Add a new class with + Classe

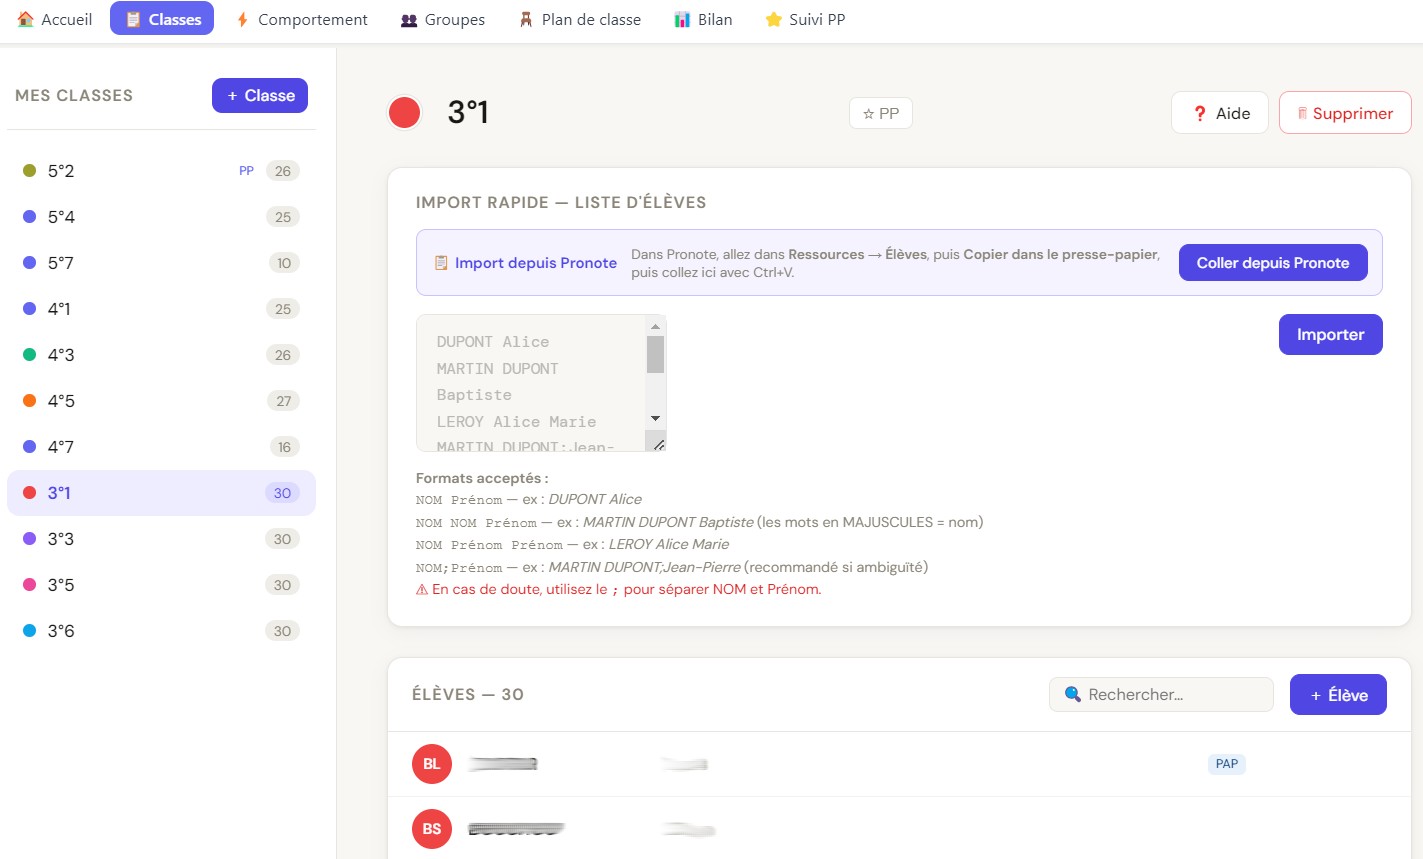coord(260,96)
